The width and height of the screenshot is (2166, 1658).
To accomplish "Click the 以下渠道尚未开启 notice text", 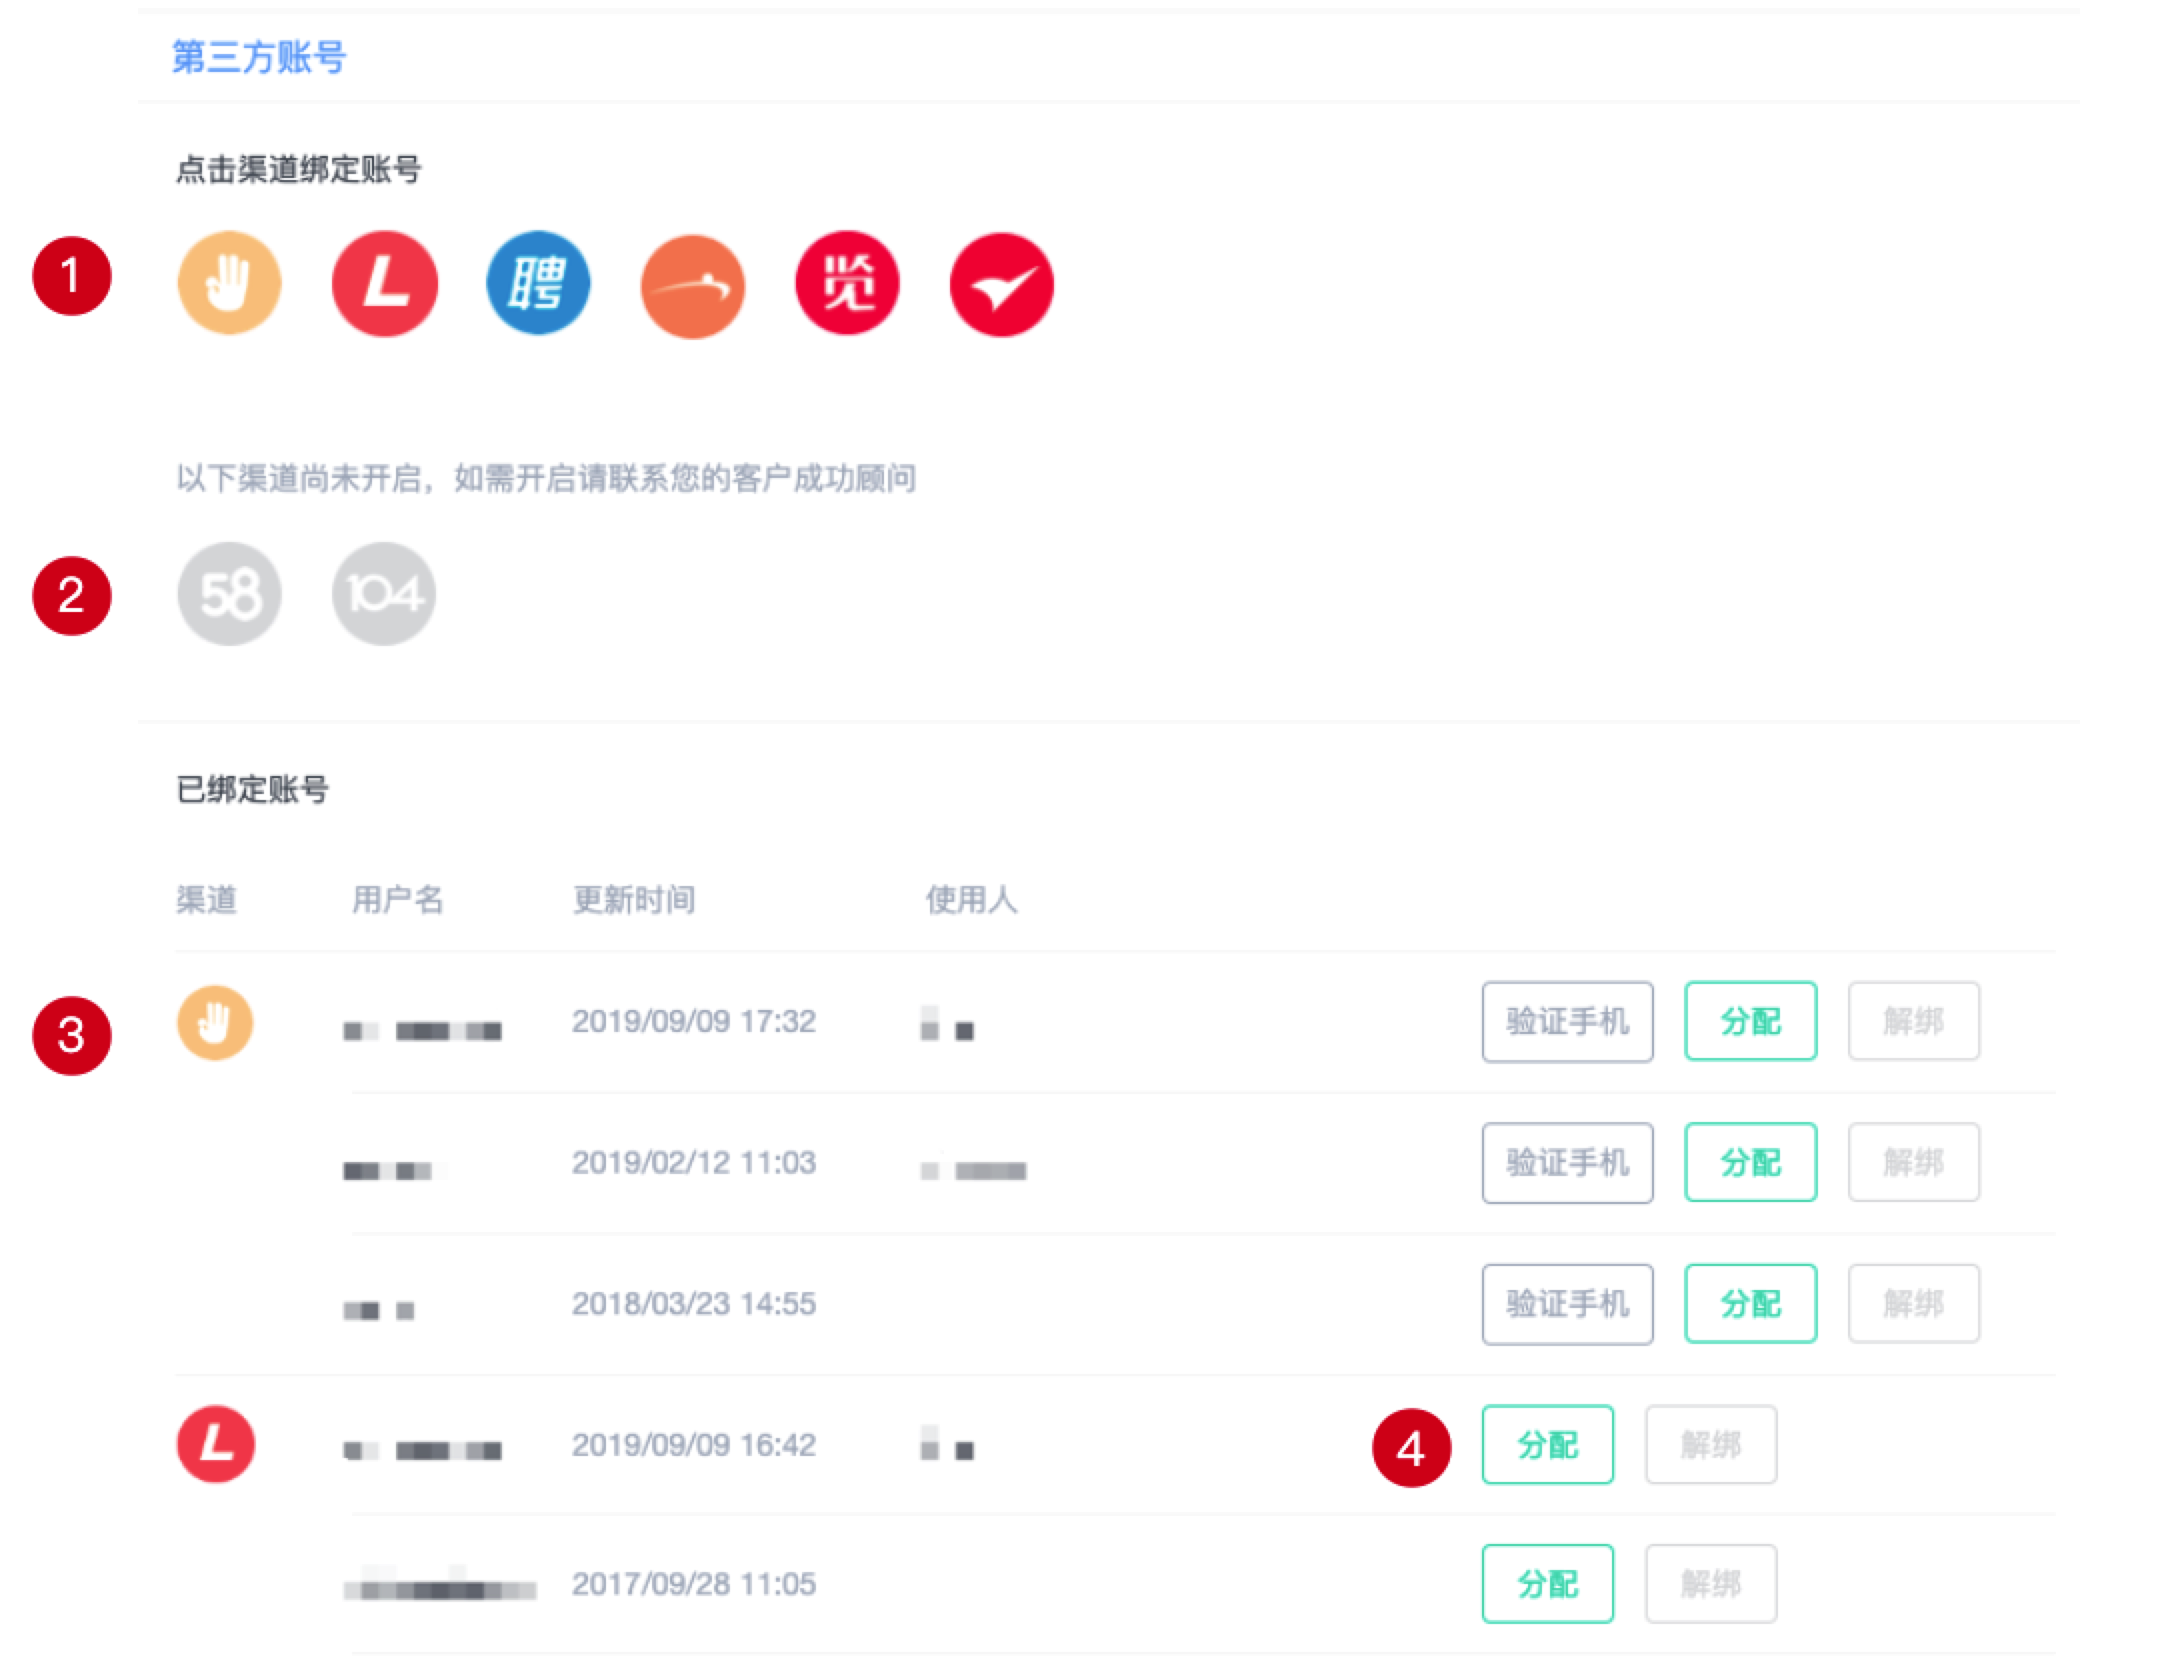I will pos(546,478).
